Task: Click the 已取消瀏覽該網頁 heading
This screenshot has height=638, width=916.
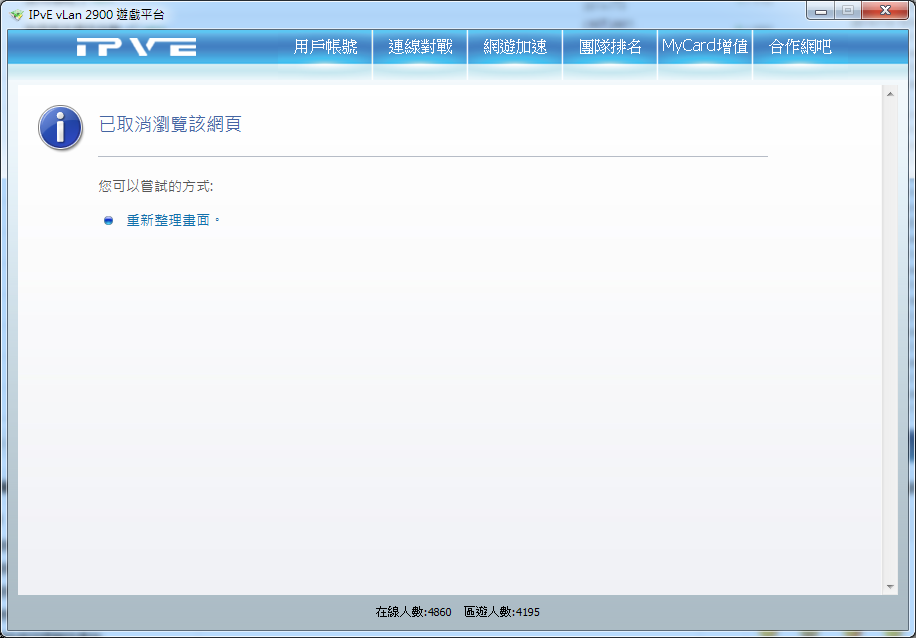Action: pyautogui.click(x=170, y=124)
